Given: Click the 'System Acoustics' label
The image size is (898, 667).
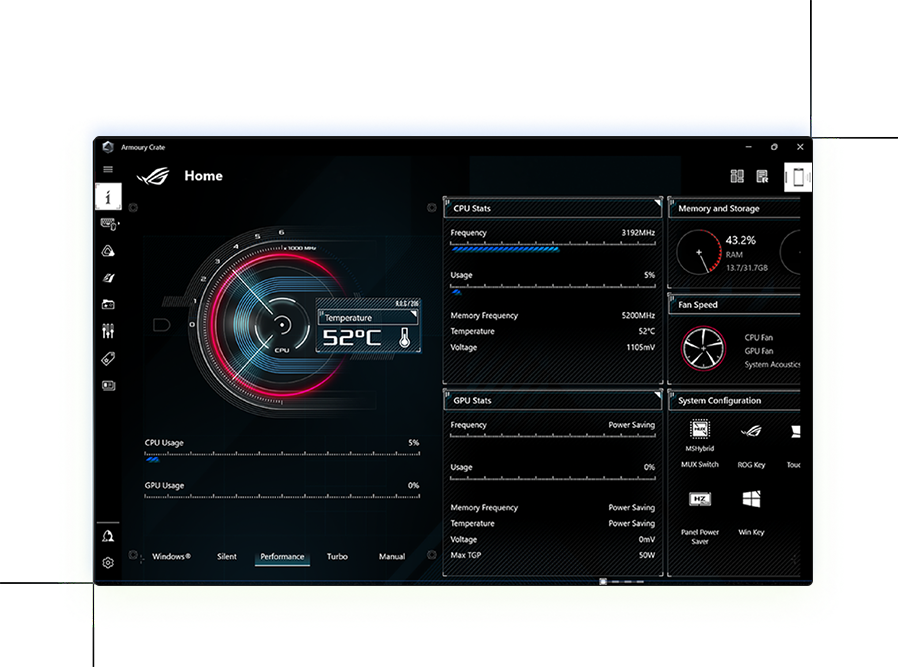Looking at the screenshot, I should [x=772, y=365].
